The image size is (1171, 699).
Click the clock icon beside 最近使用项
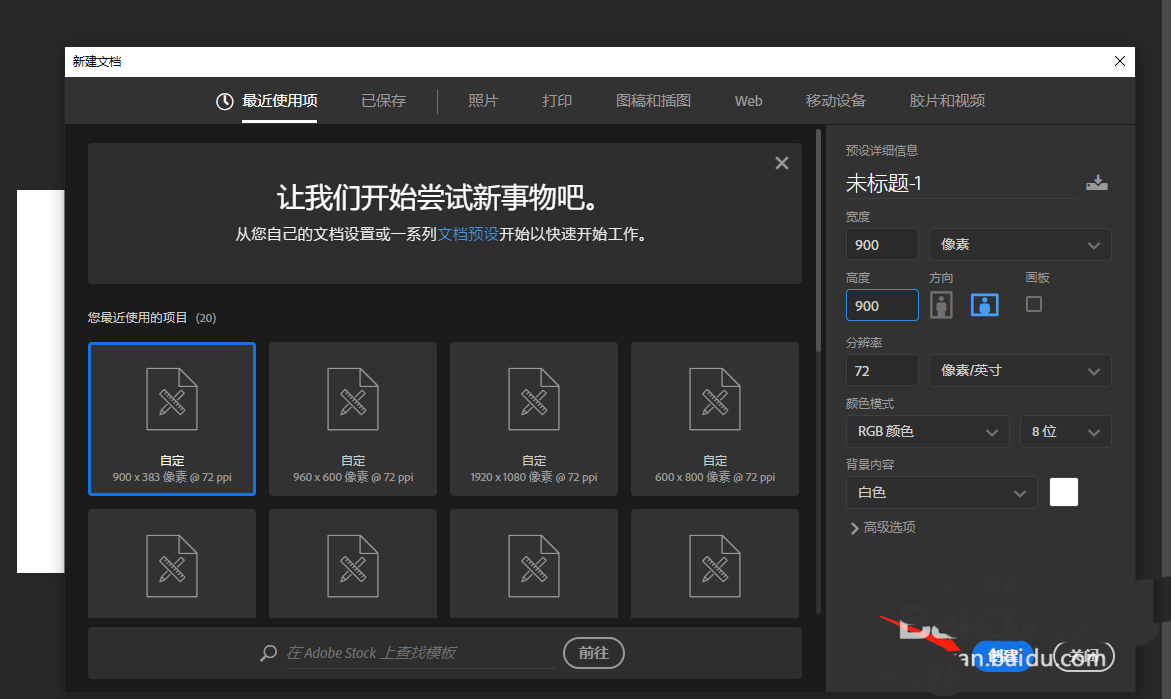(224, 100)
